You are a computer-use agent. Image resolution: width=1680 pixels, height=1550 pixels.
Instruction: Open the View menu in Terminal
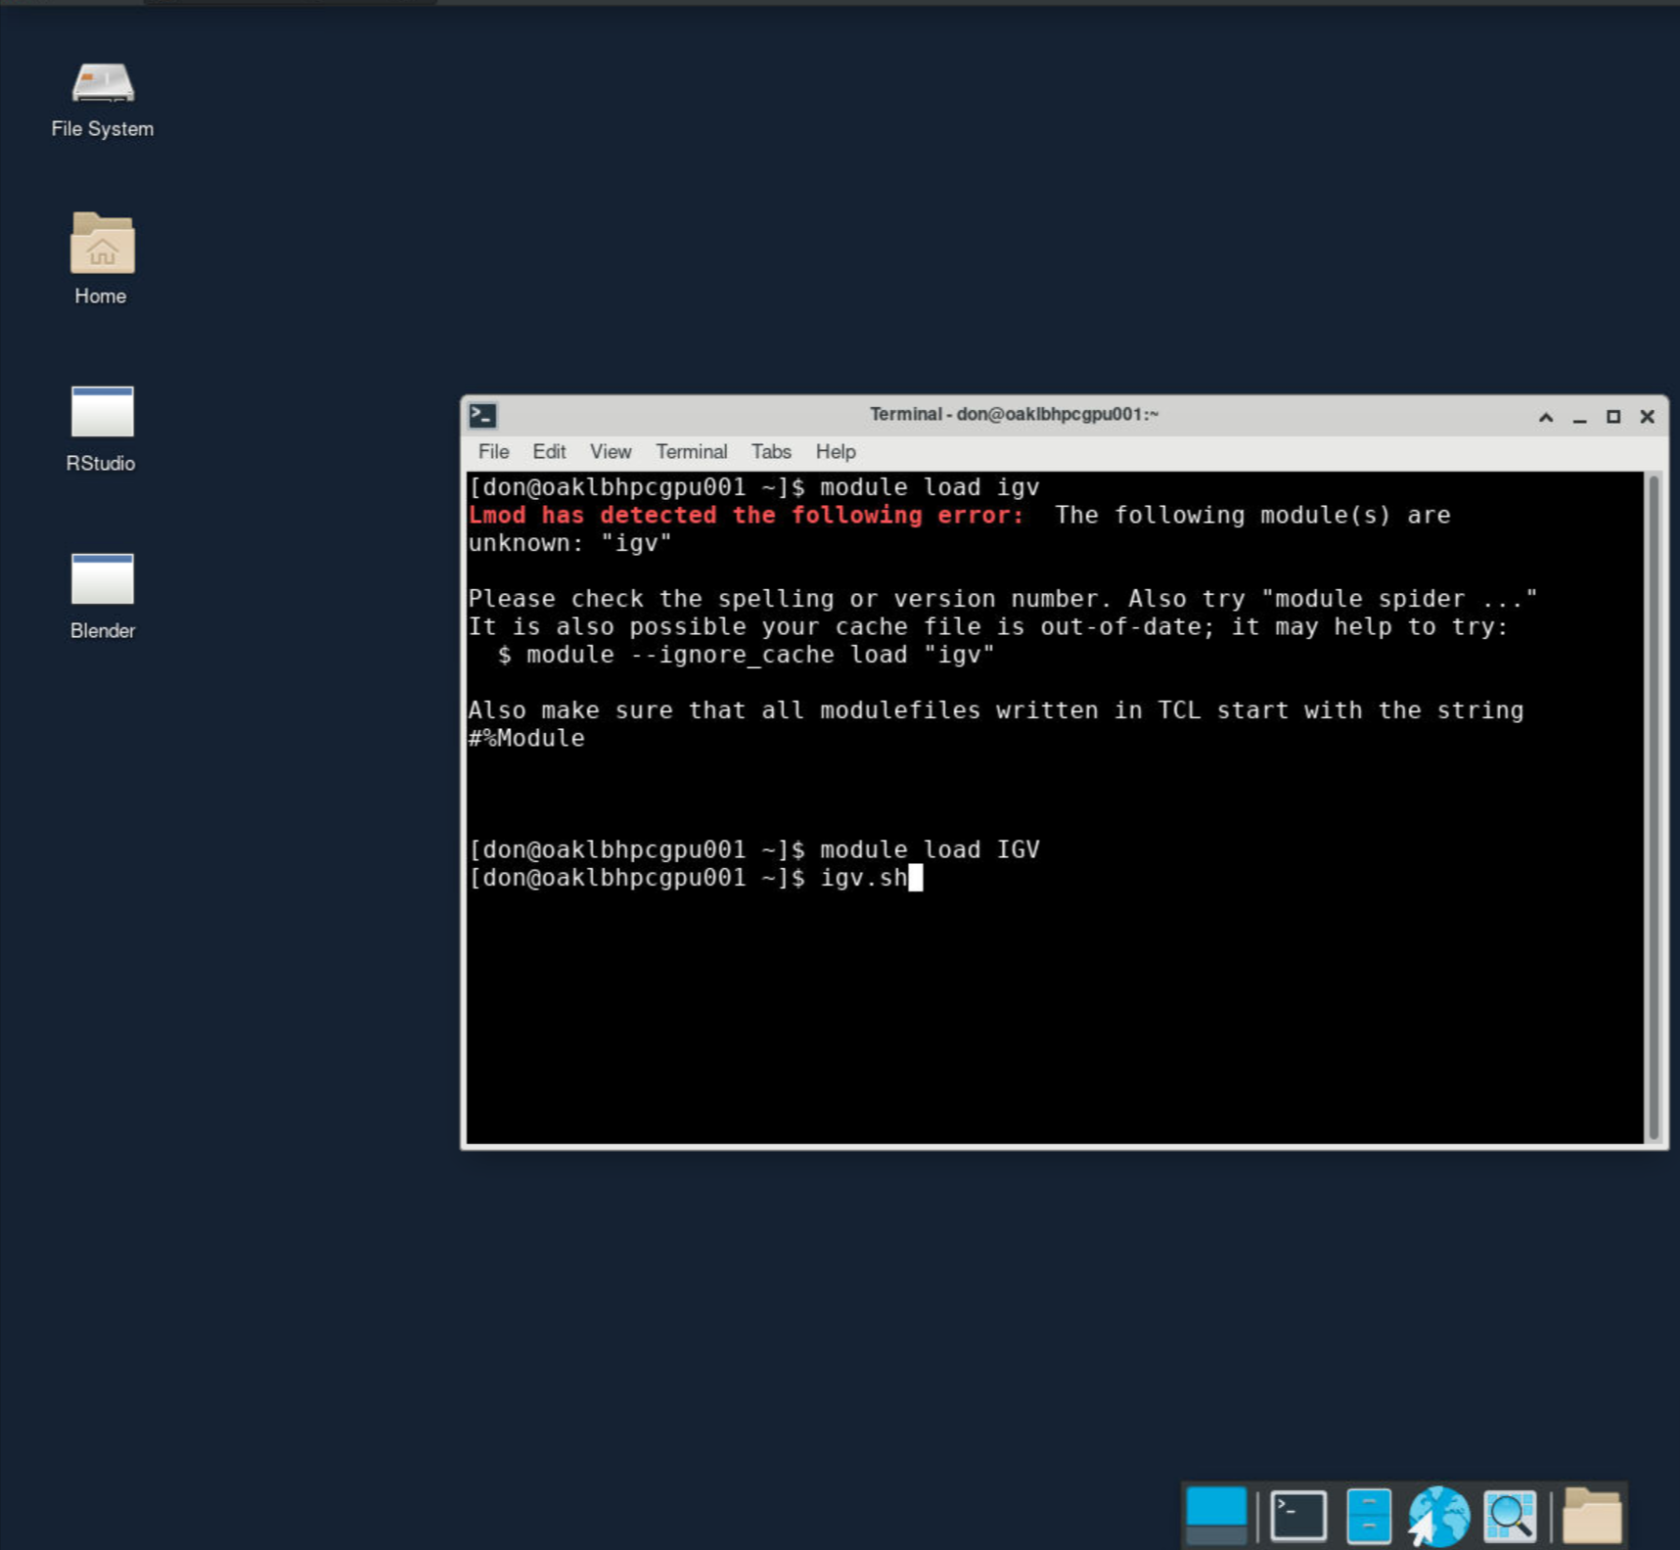pos(610,452)
